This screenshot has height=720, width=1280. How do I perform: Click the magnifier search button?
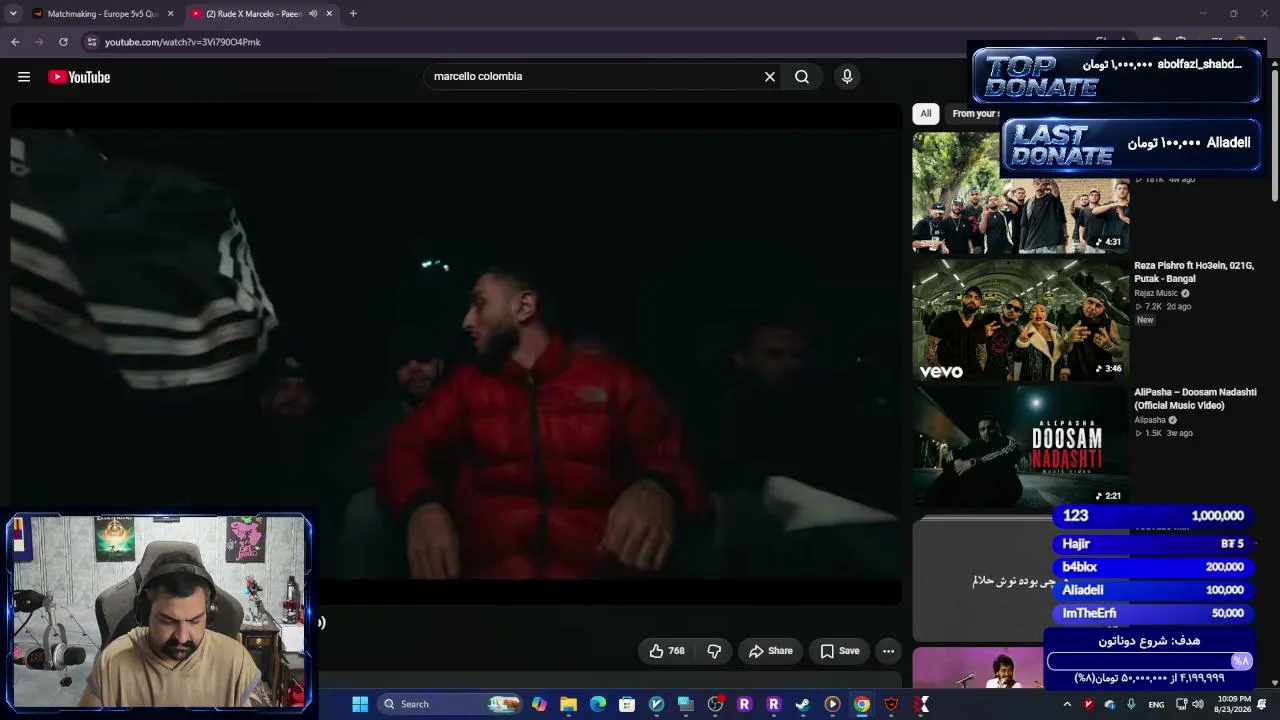click(x=802, y=77)
